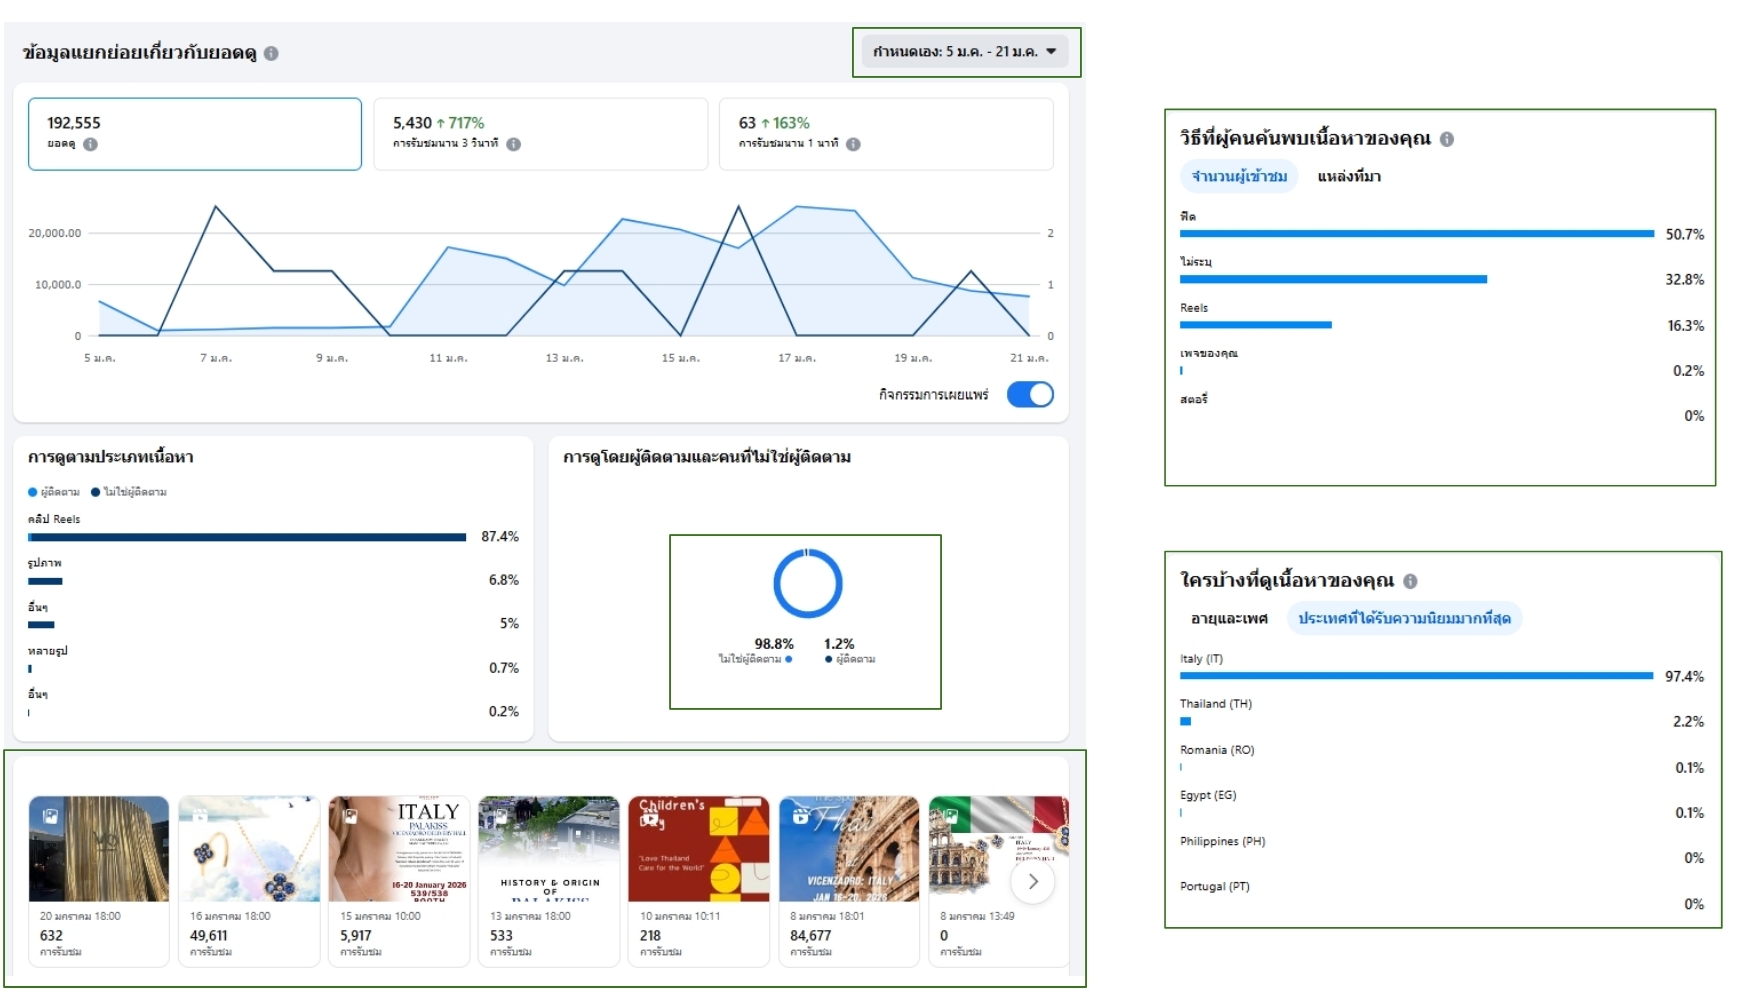Click the followers donut chart

(807, 584)
